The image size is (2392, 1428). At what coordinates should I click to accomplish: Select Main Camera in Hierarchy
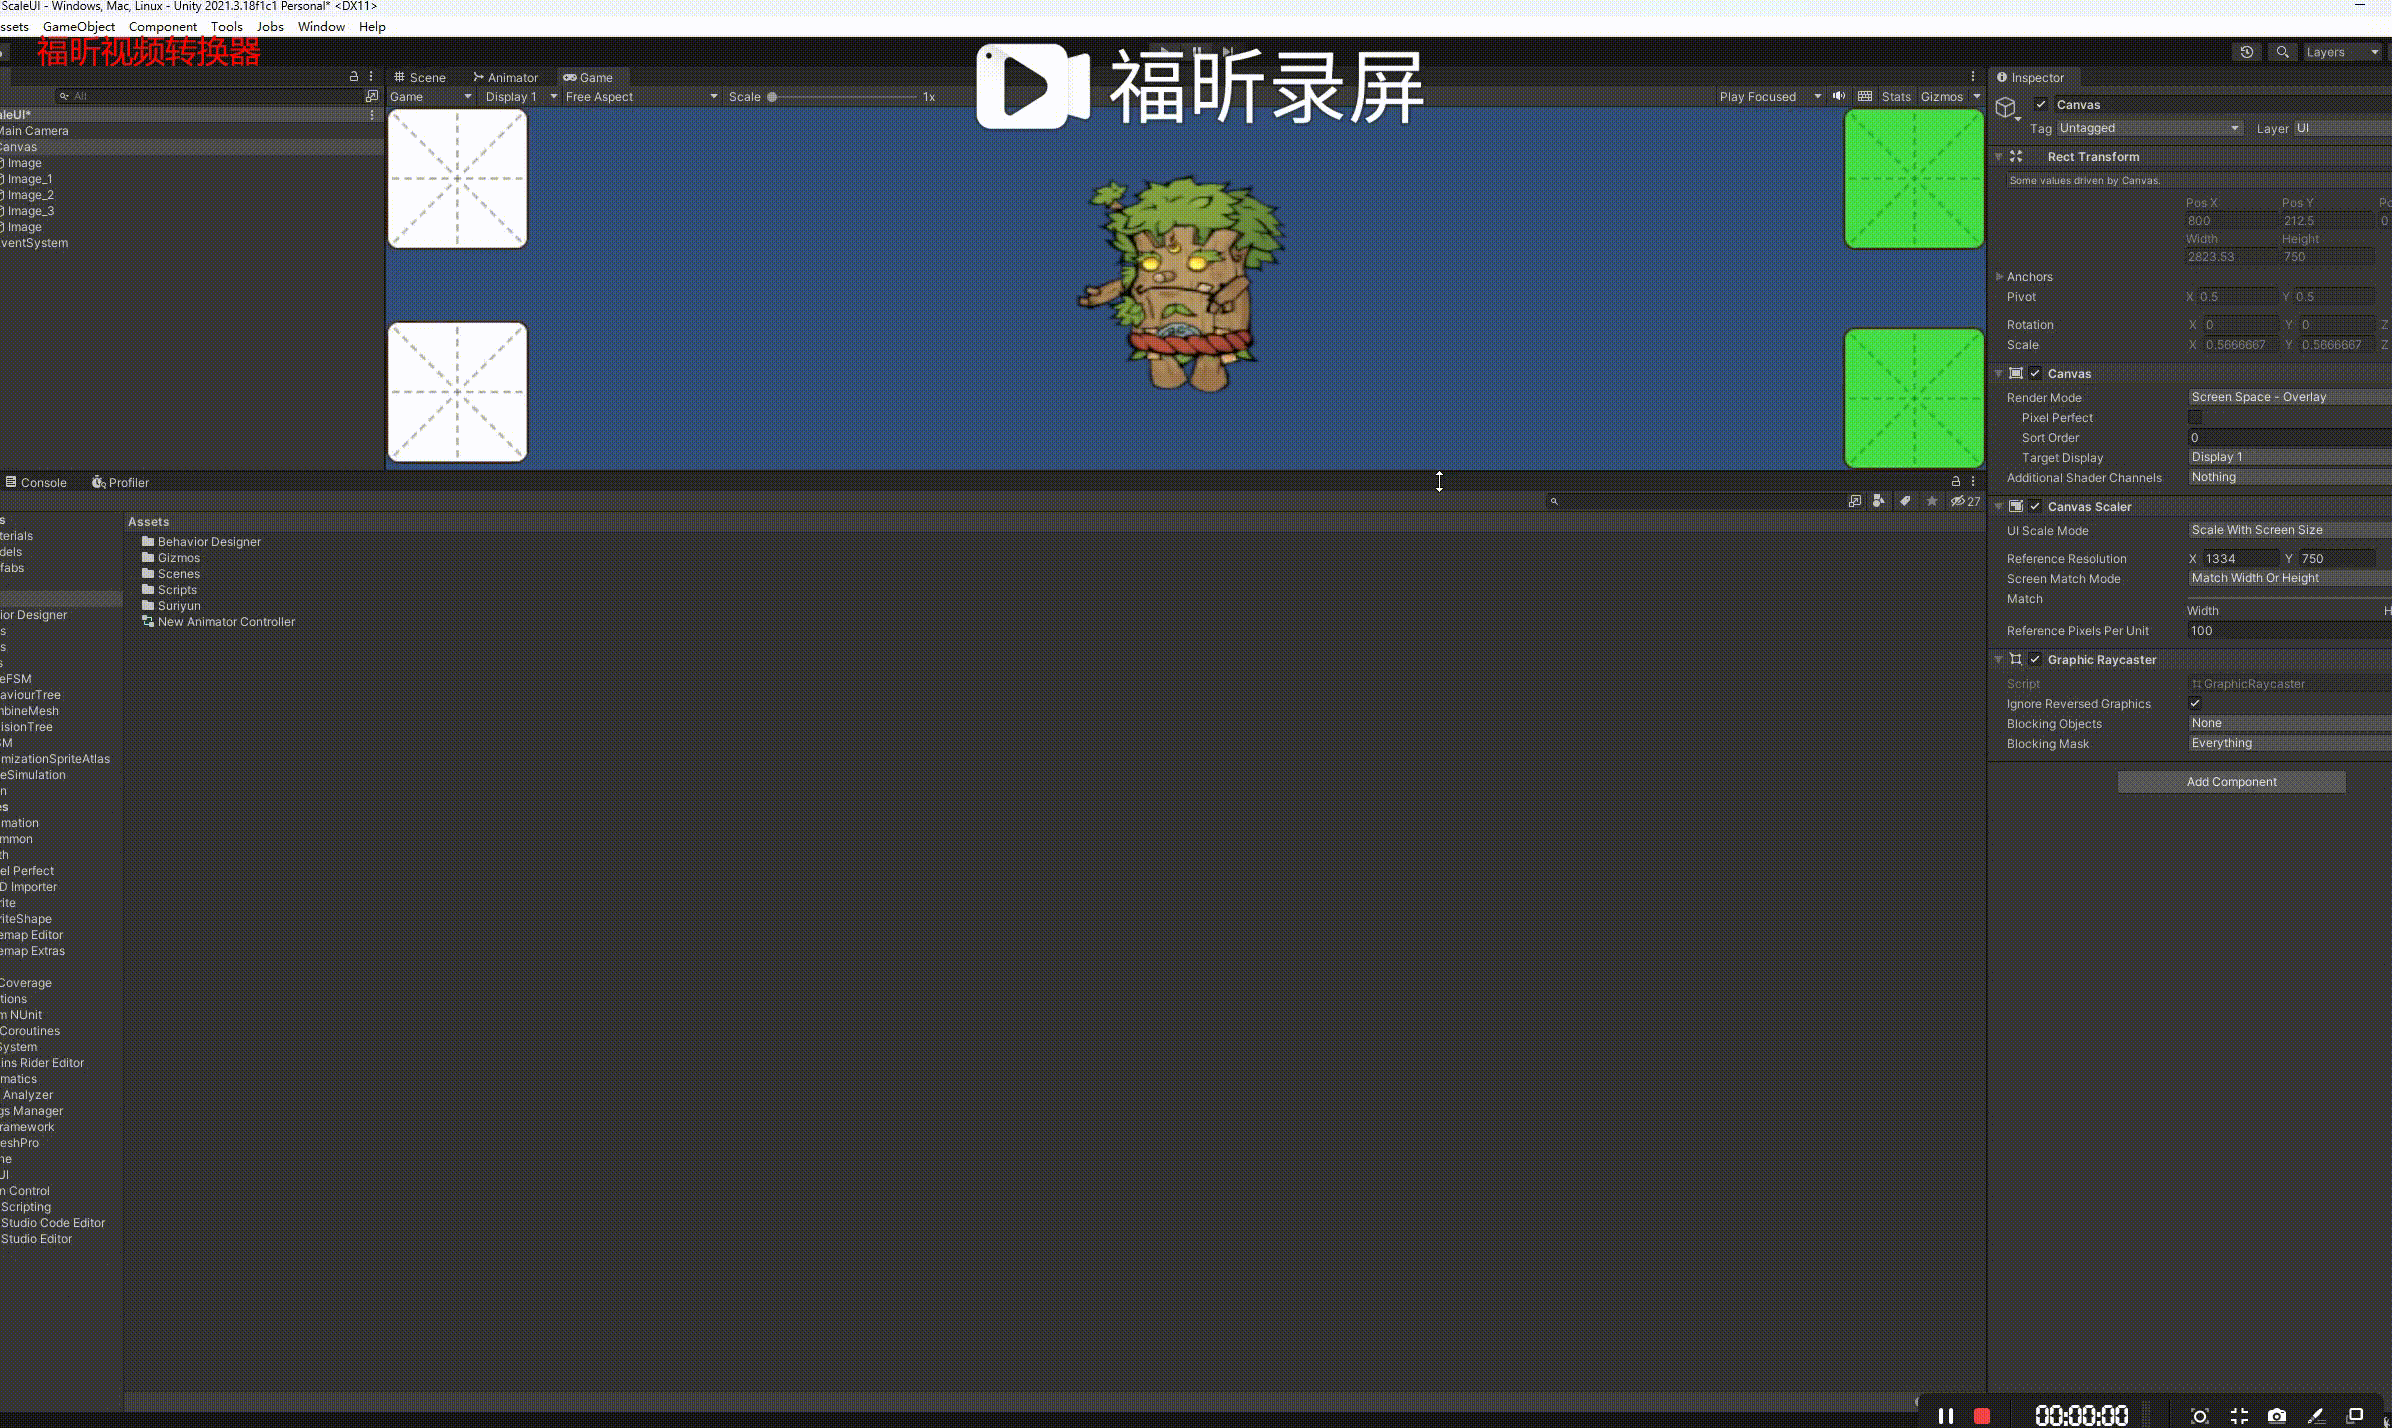click(x=34, y=131)
